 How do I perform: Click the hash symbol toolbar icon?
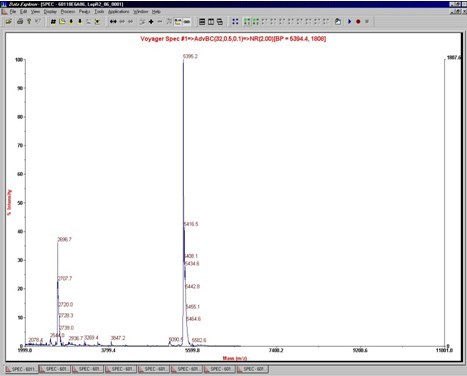click(53, 22)
